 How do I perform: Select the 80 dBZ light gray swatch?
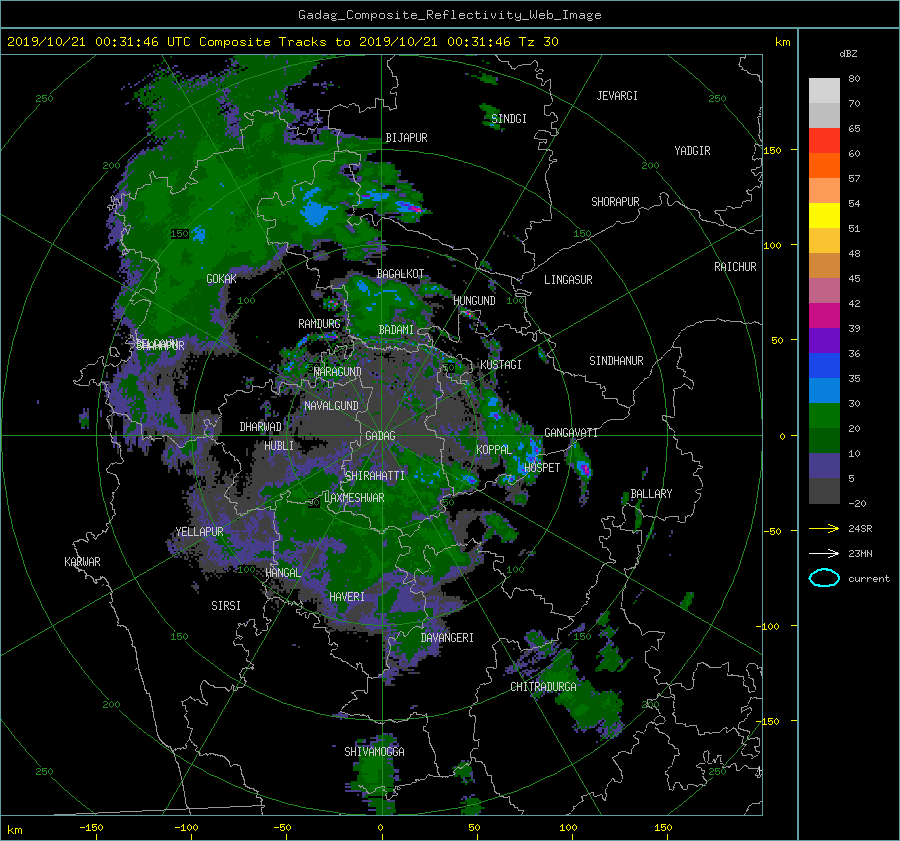coord(824,90)
